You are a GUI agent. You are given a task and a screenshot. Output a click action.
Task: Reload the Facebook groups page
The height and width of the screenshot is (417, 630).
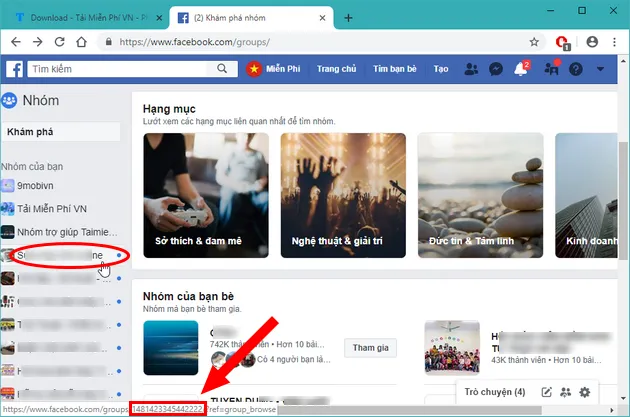click(59, 42)
